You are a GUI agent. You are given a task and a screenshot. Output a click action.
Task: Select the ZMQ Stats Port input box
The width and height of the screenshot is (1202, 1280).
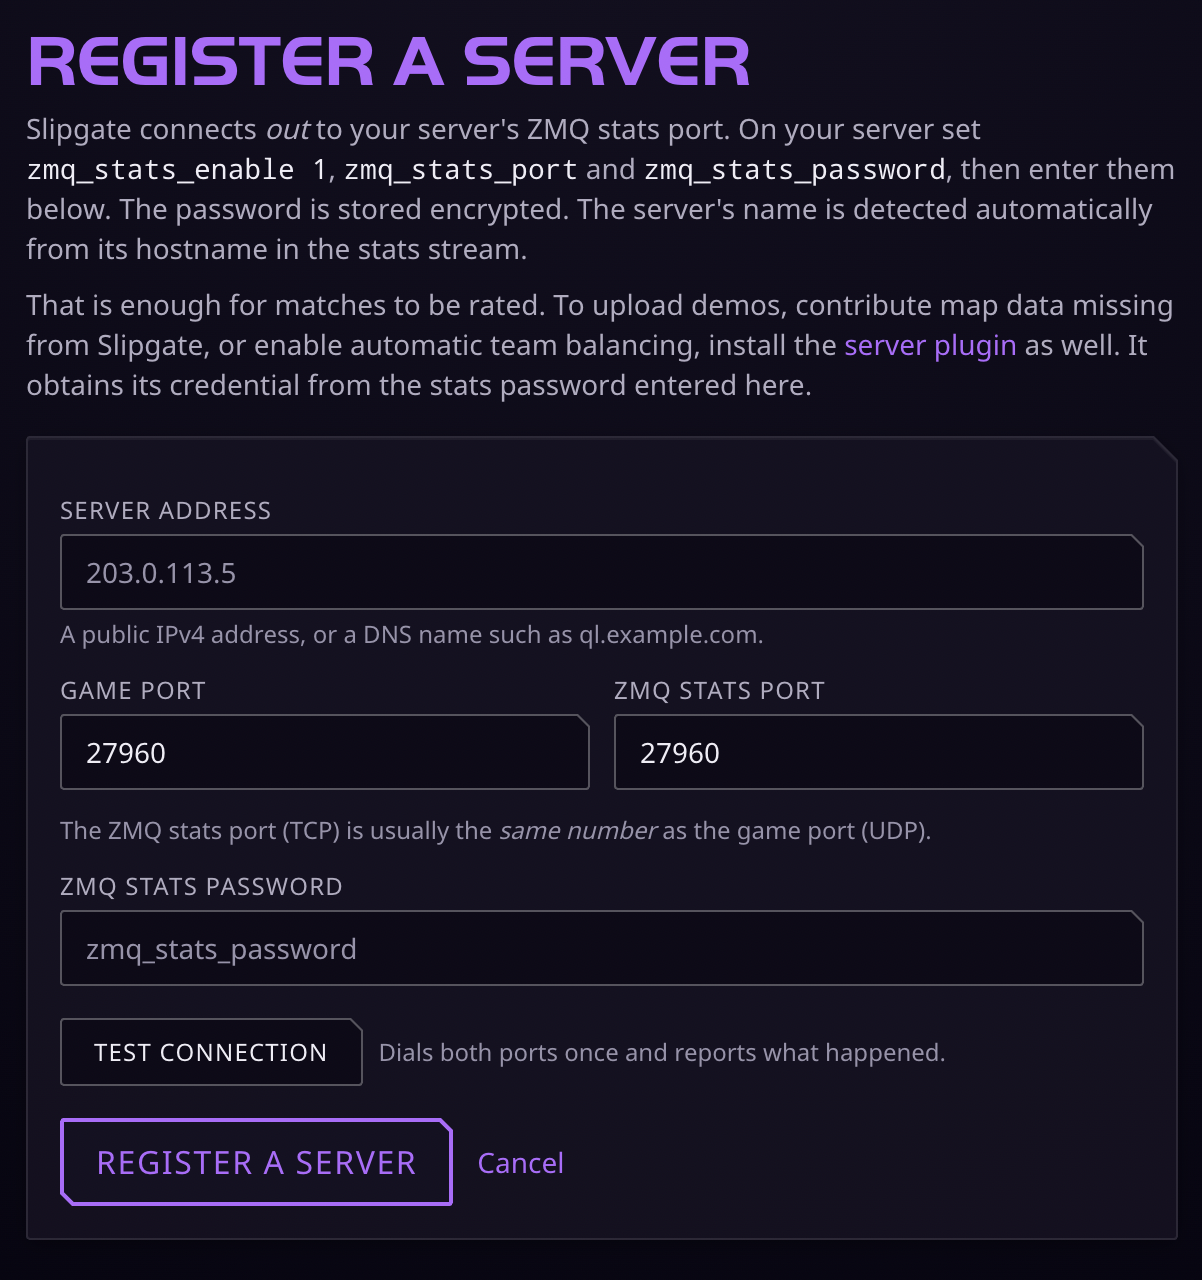pyautogui.click(x=878, y=752)
